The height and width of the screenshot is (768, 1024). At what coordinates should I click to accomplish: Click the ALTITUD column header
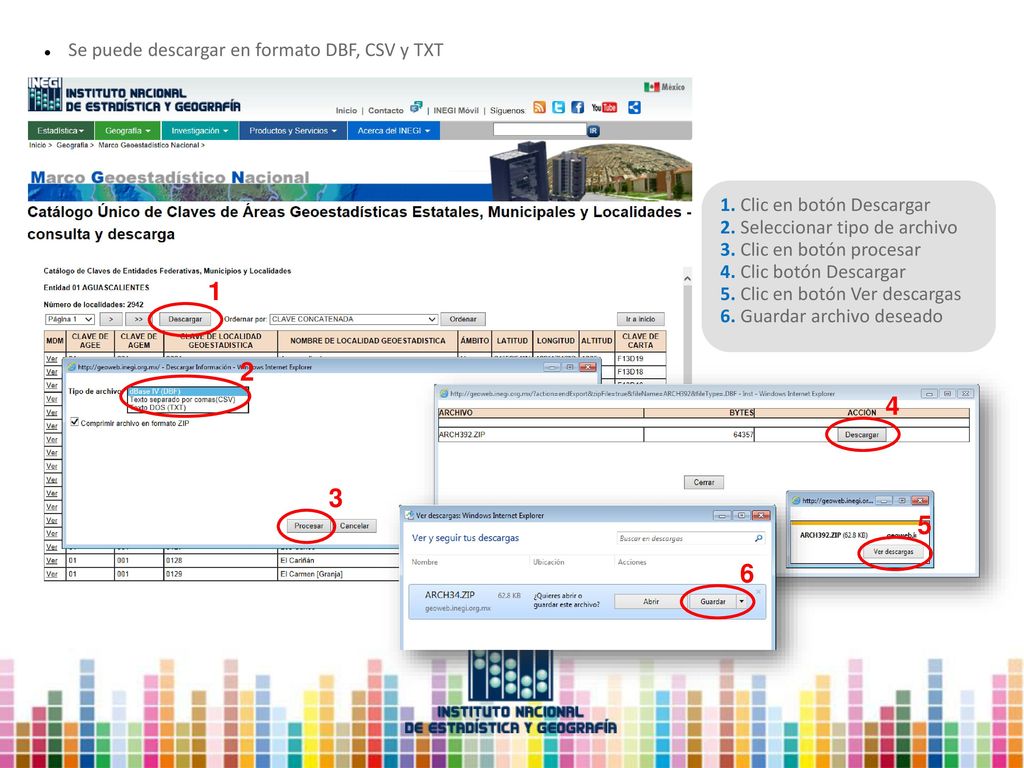tap(596, 341)
